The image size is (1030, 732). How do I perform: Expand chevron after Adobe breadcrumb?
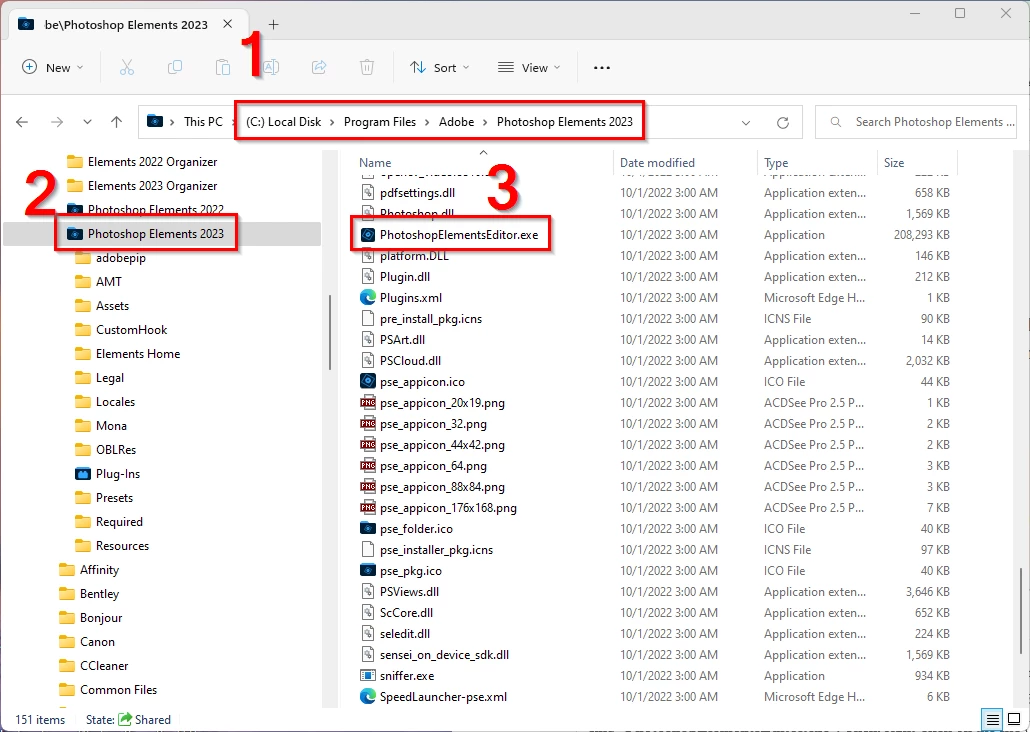coord(485,122)
